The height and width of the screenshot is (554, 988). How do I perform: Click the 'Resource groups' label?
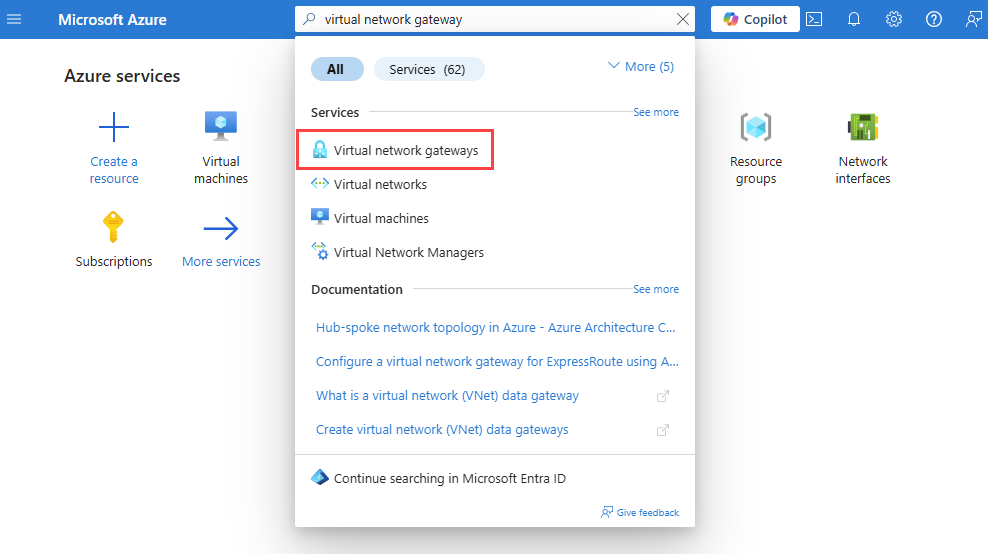click(756, 170)
